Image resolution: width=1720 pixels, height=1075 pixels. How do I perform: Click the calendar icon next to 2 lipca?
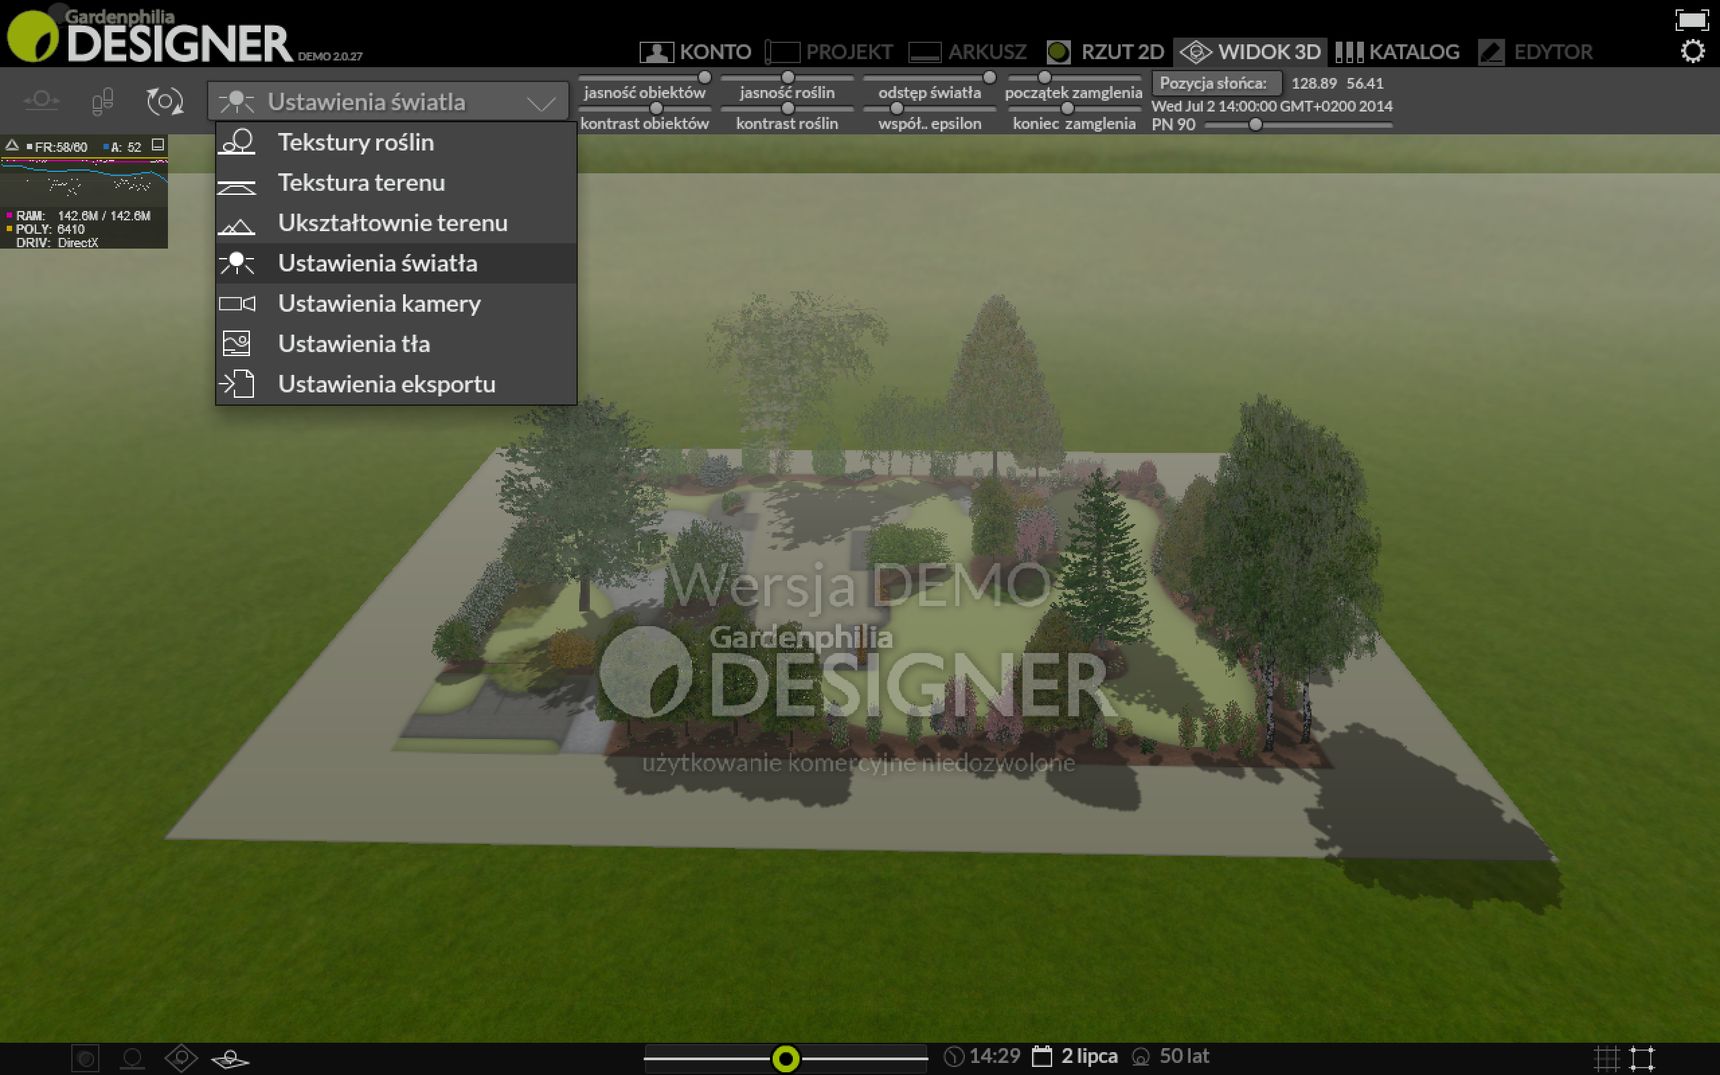[1042, 1056]
